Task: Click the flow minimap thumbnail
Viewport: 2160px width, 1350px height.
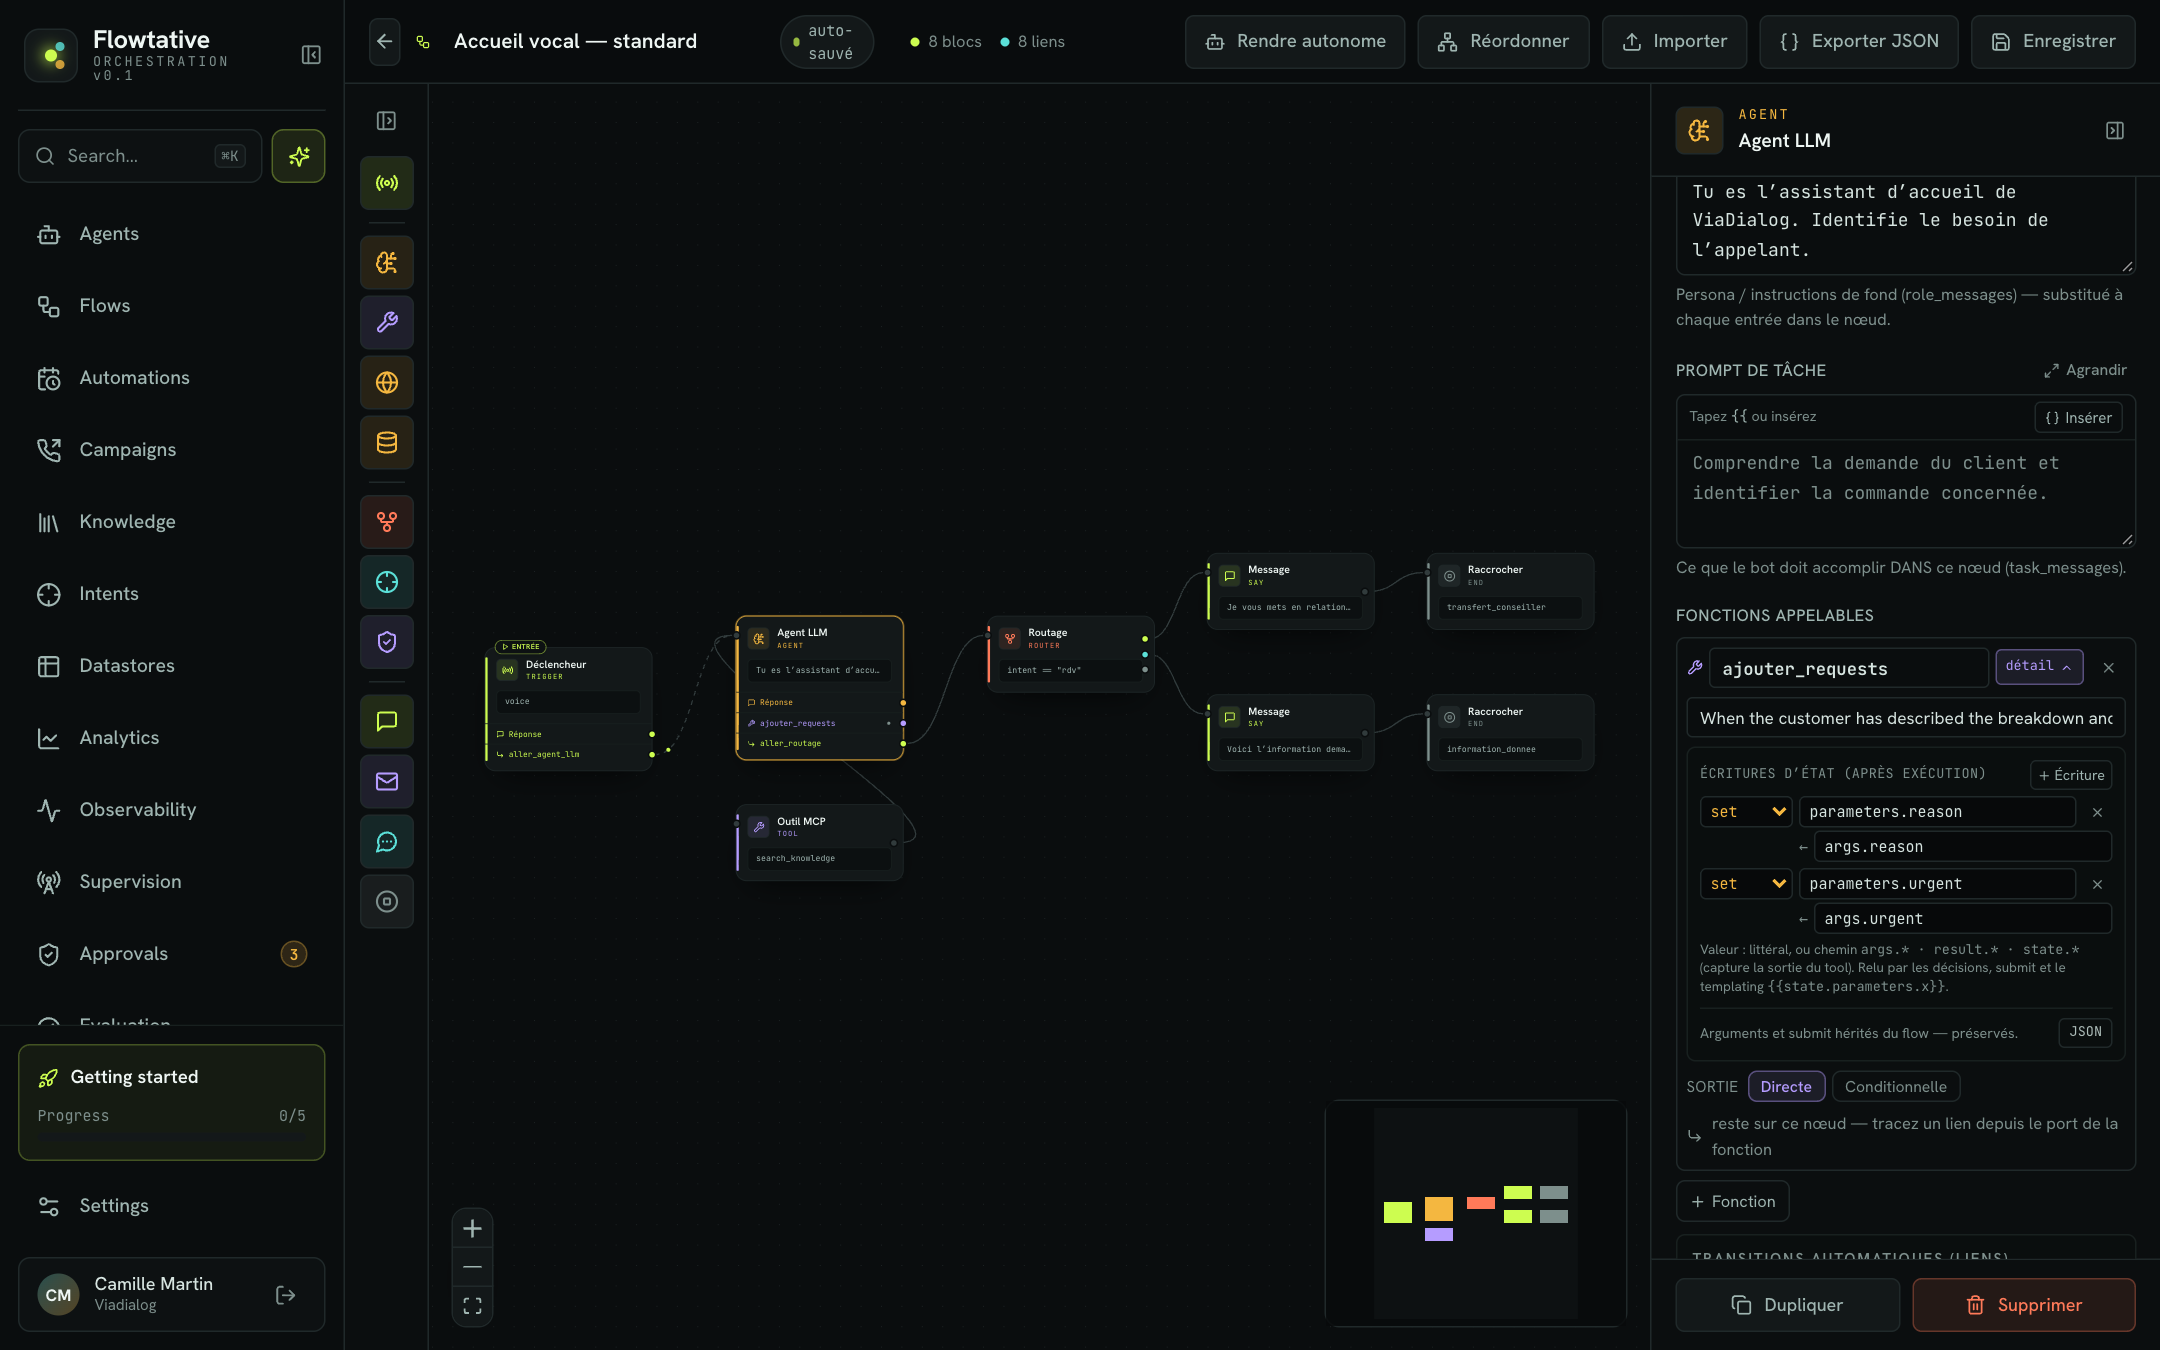Action: [1476, 1213]
